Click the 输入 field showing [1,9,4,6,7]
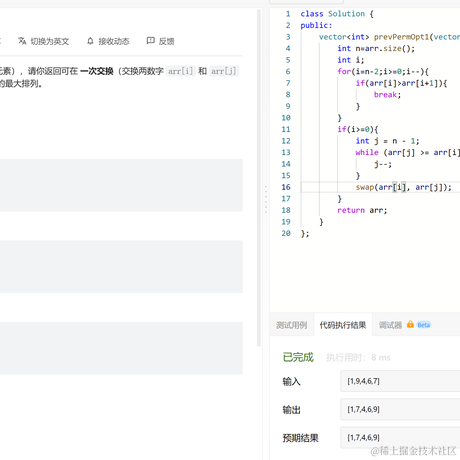 (x=400, y=381)
